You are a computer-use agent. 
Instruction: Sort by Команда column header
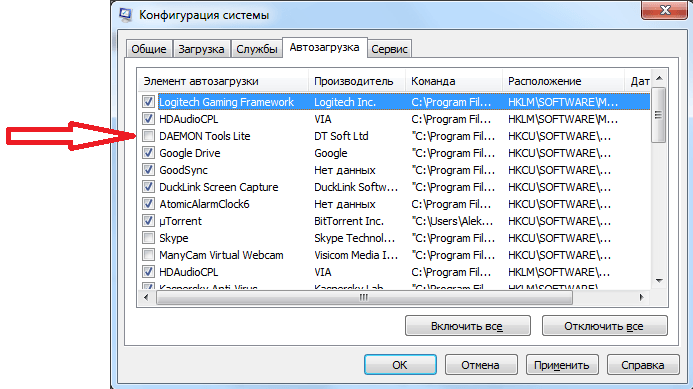pyautogui.click(x=453, y=81)
